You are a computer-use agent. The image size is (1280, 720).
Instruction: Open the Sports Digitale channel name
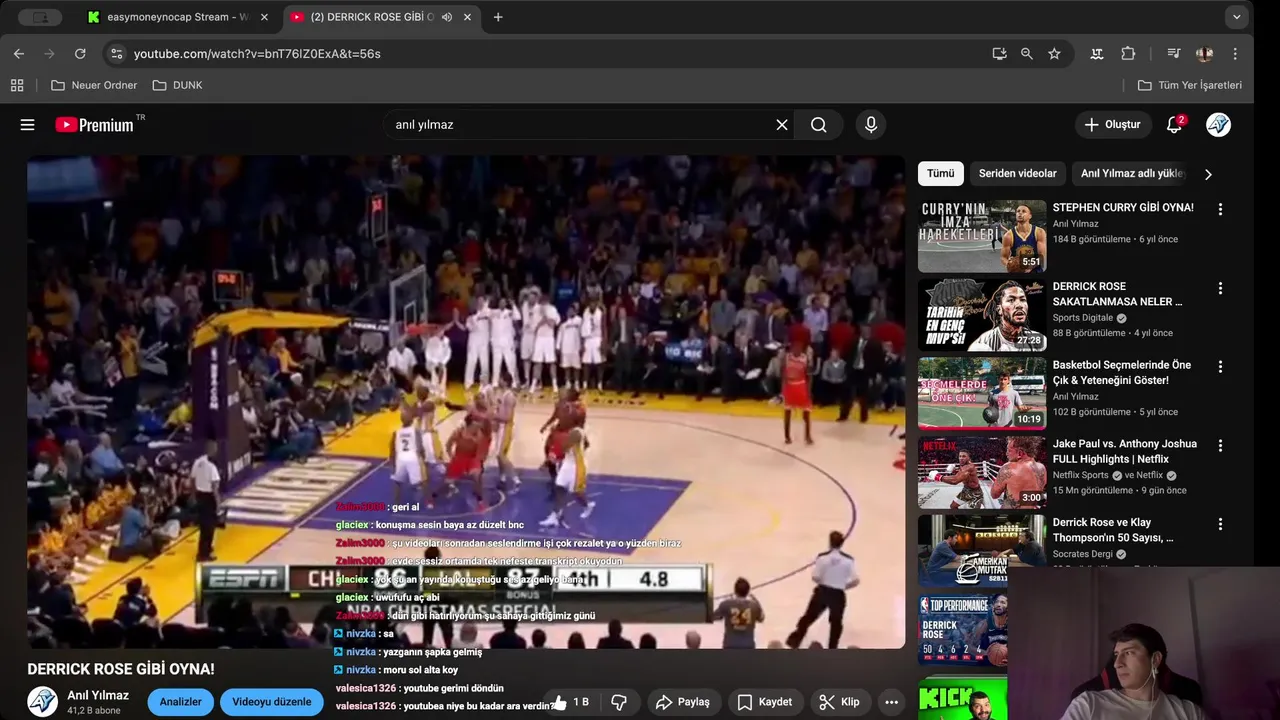[1083, 318]
